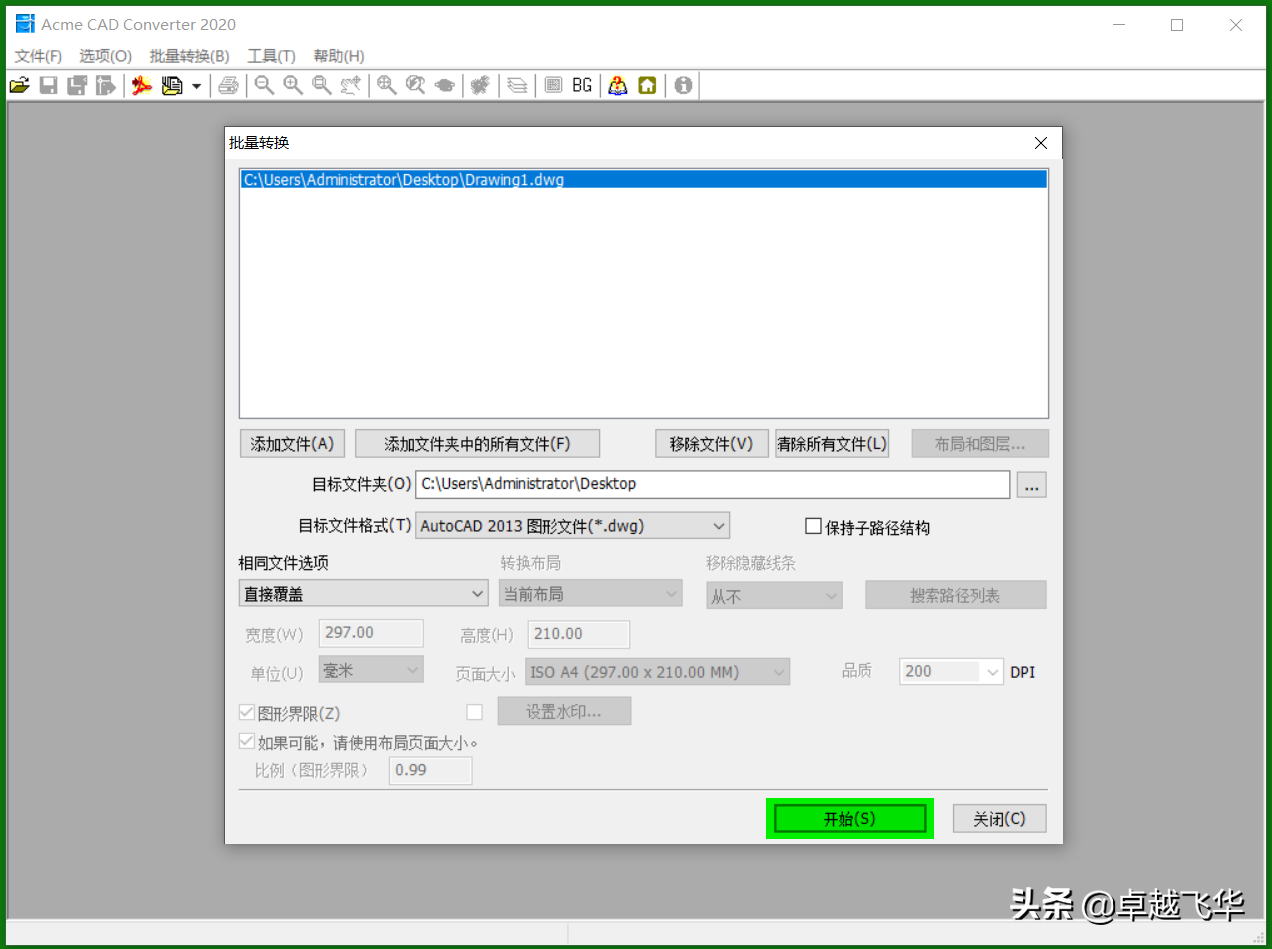Click the zoom extents magnifier icon
Image resolution: width=1272 pixels, height=949 pixels.
click(x=386, y=86)
